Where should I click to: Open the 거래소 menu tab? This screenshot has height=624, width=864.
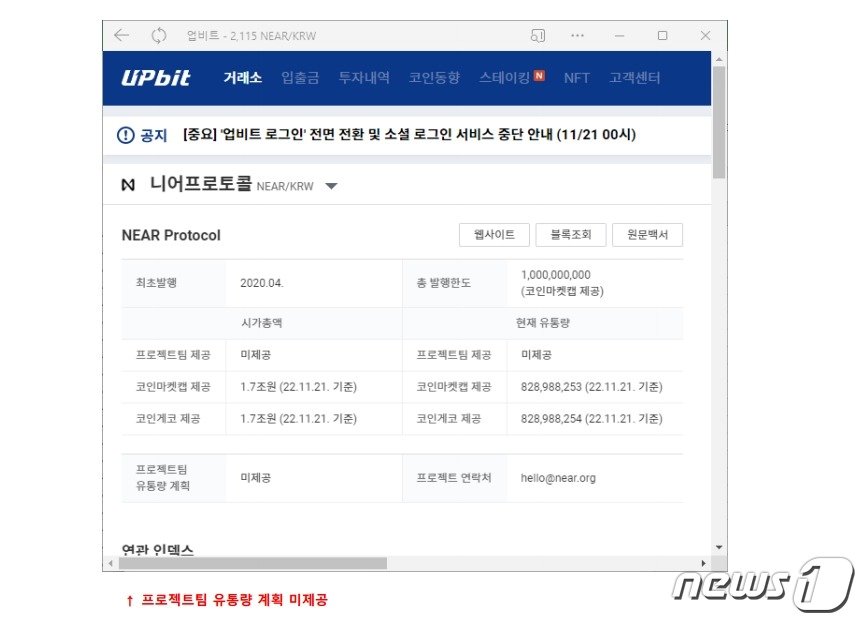point(242,78)
